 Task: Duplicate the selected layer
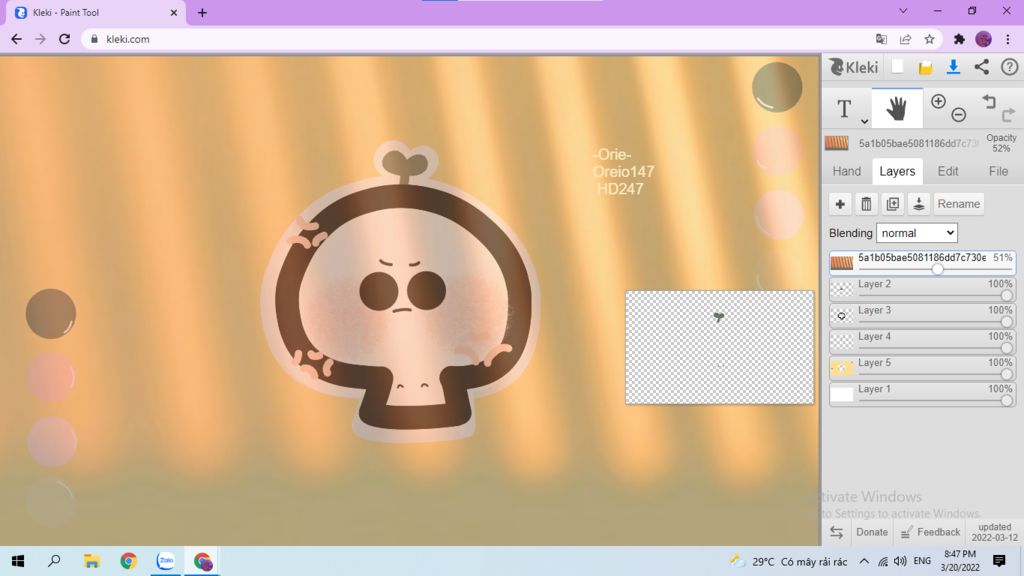point(892,204)
